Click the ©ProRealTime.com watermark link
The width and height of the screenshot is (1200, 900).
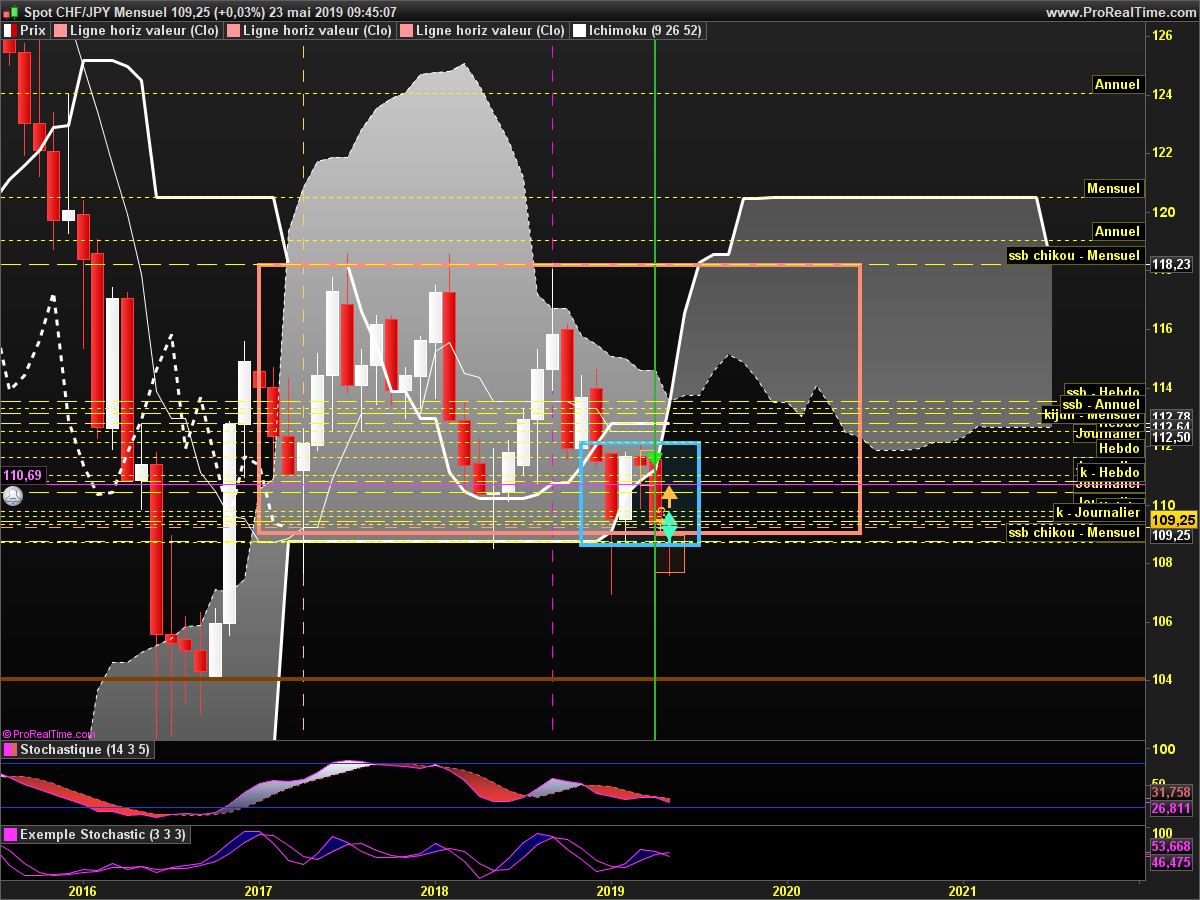click(x=49, y=733)
